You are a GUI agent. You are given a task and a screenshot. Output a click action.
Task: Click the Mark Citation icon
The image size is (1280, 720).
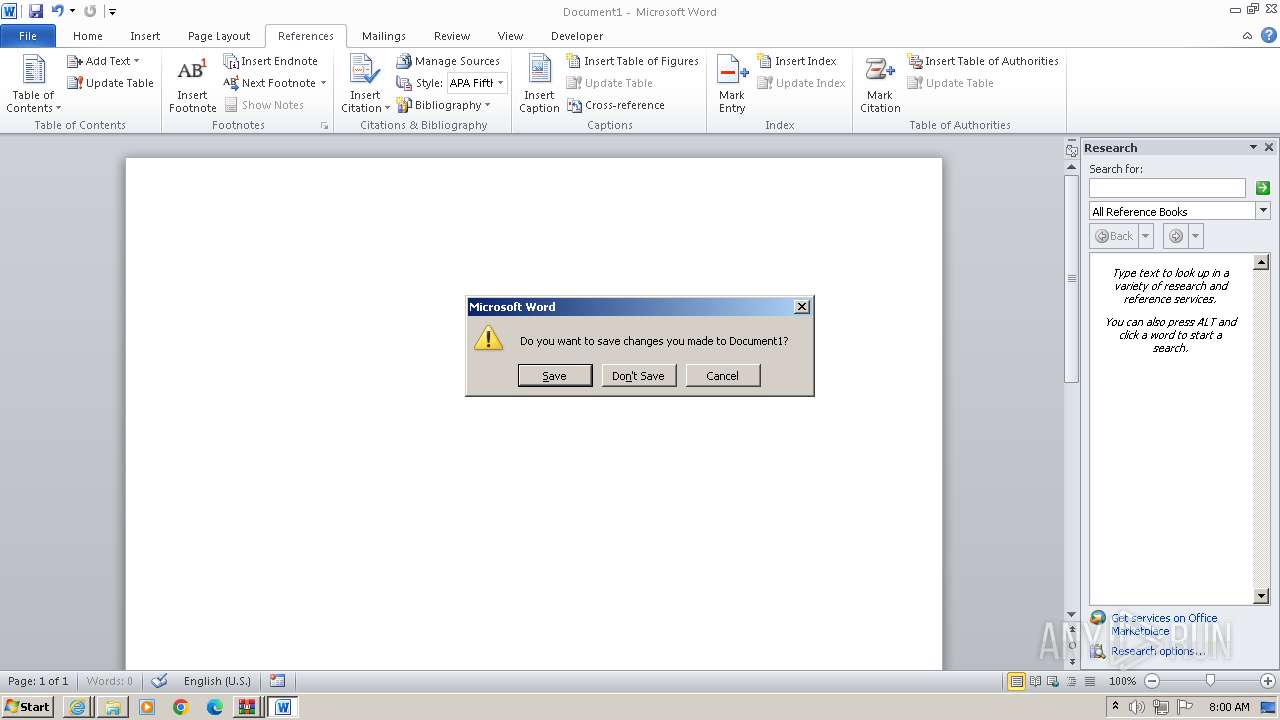pyautogui.click(x=880, y=84)
